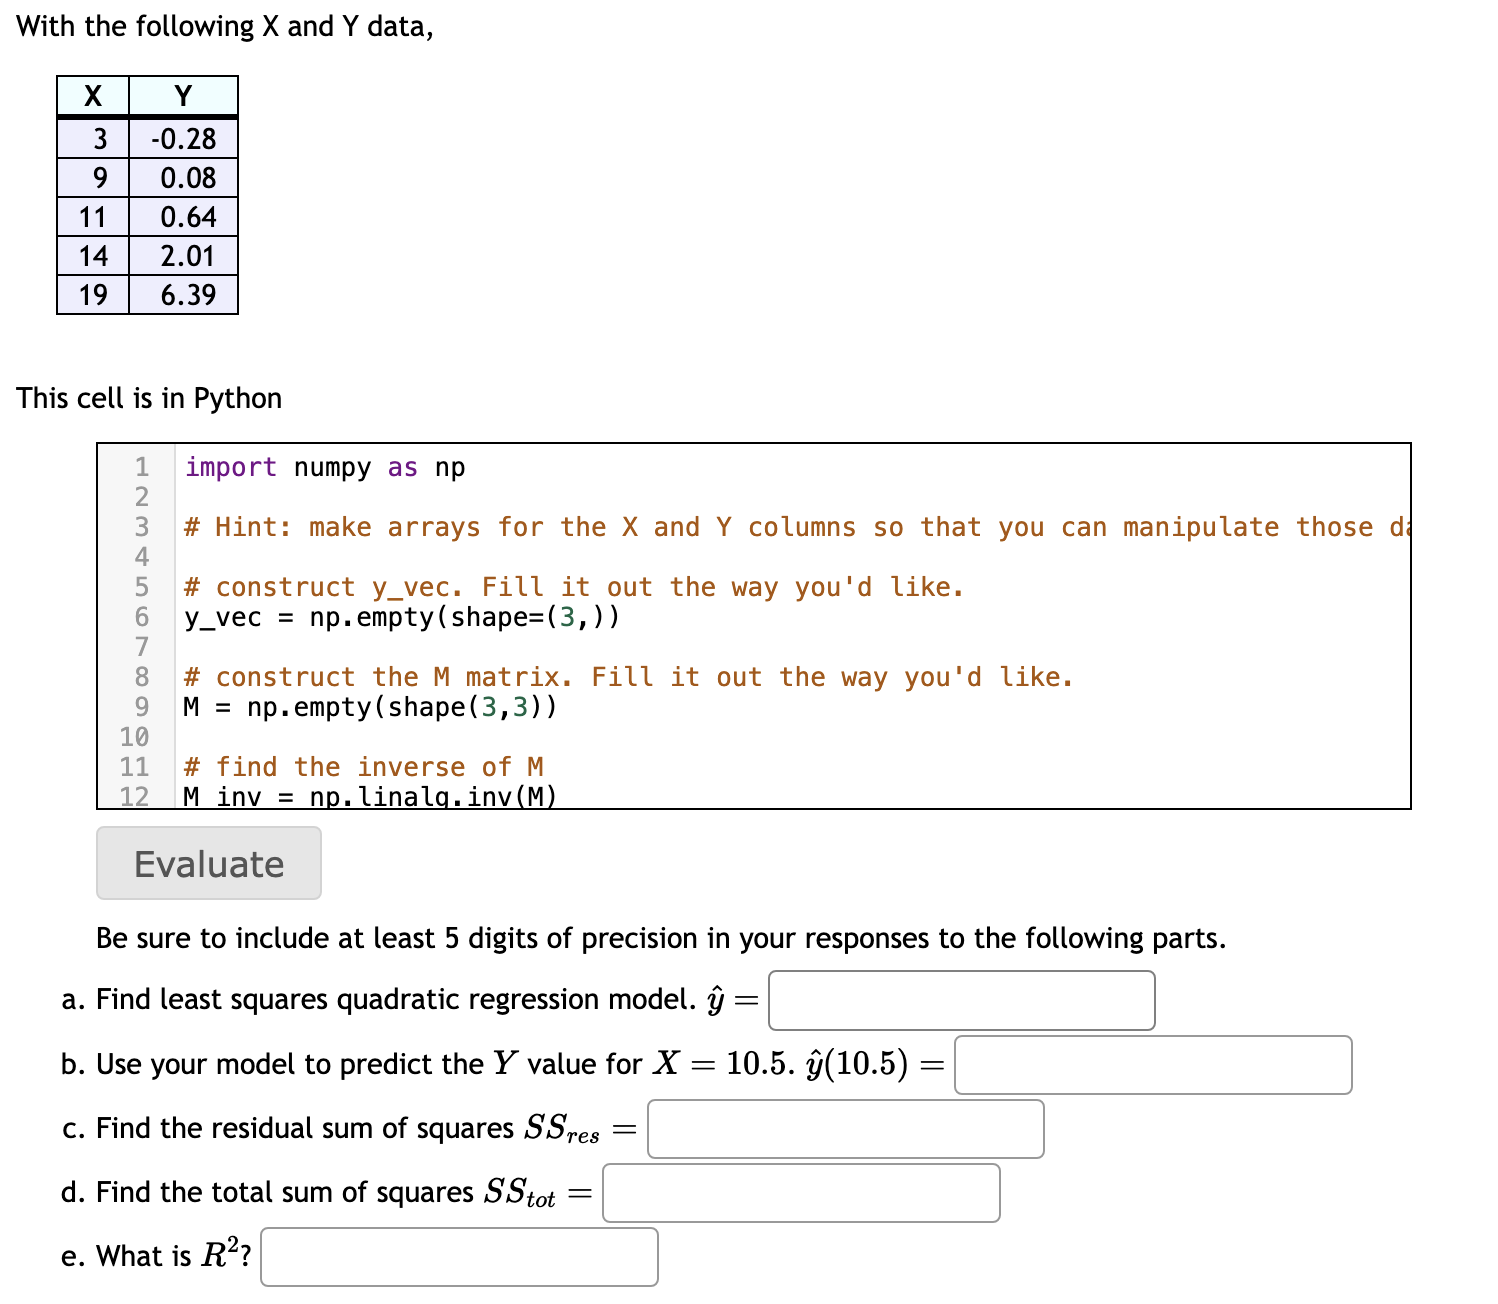Select the table cell with value 6.39
Screen dimensions: 1498x1304
183,295
